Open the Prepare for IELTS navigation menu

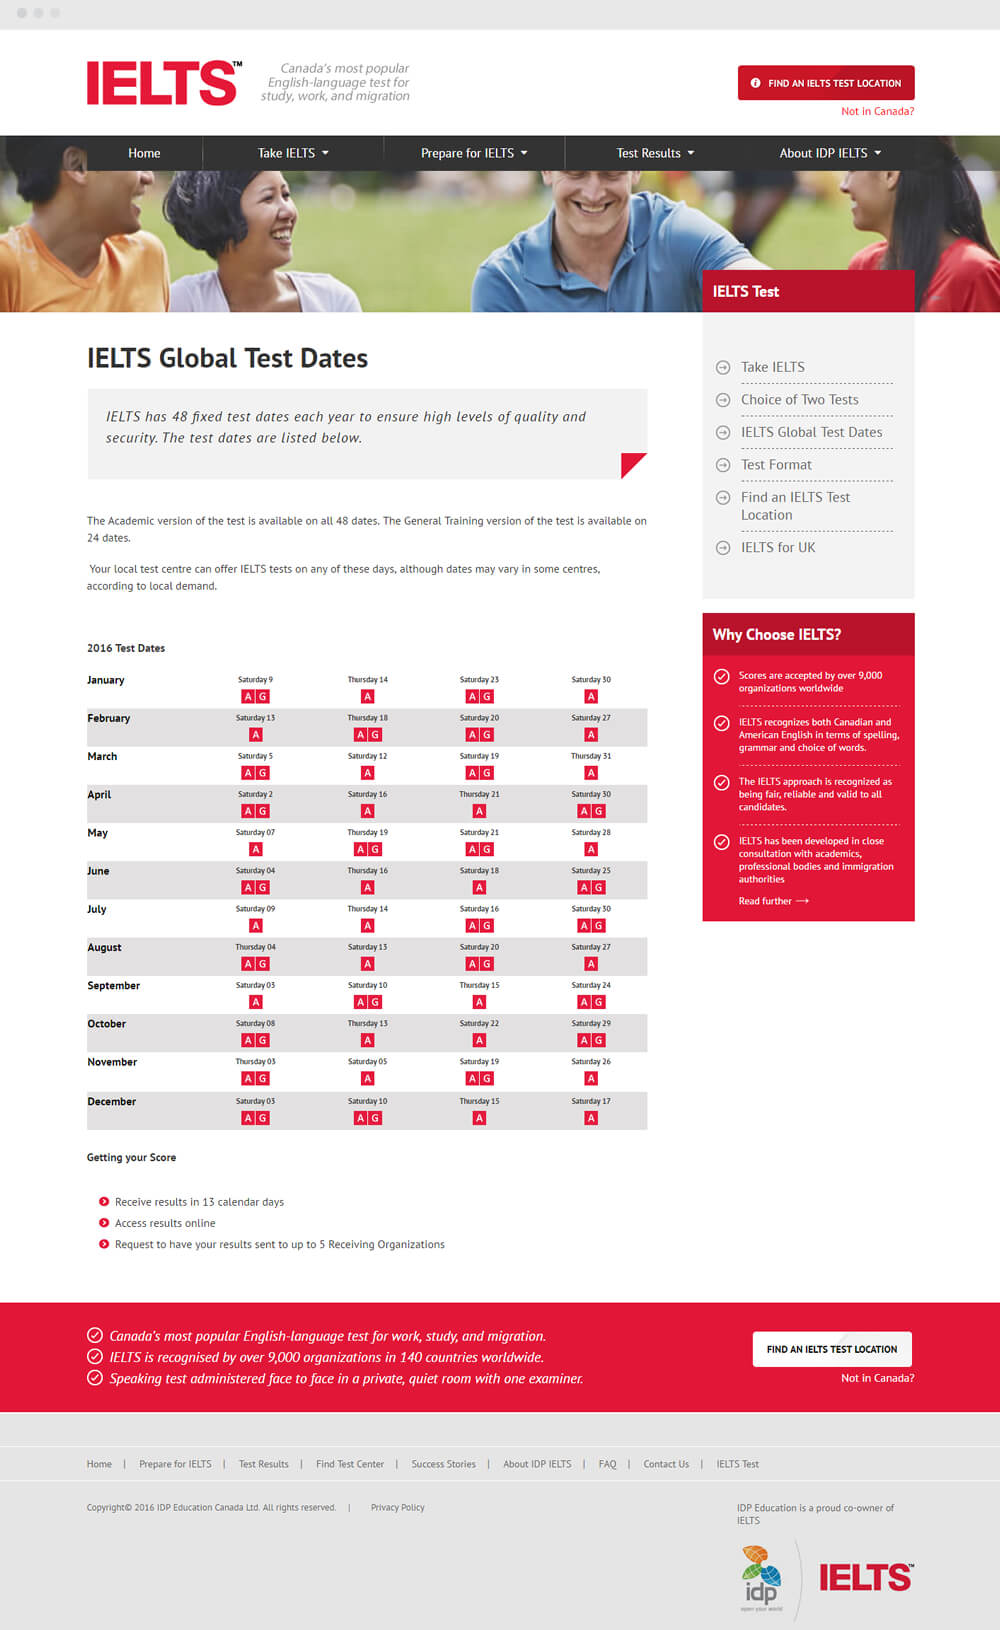[474, 153]
